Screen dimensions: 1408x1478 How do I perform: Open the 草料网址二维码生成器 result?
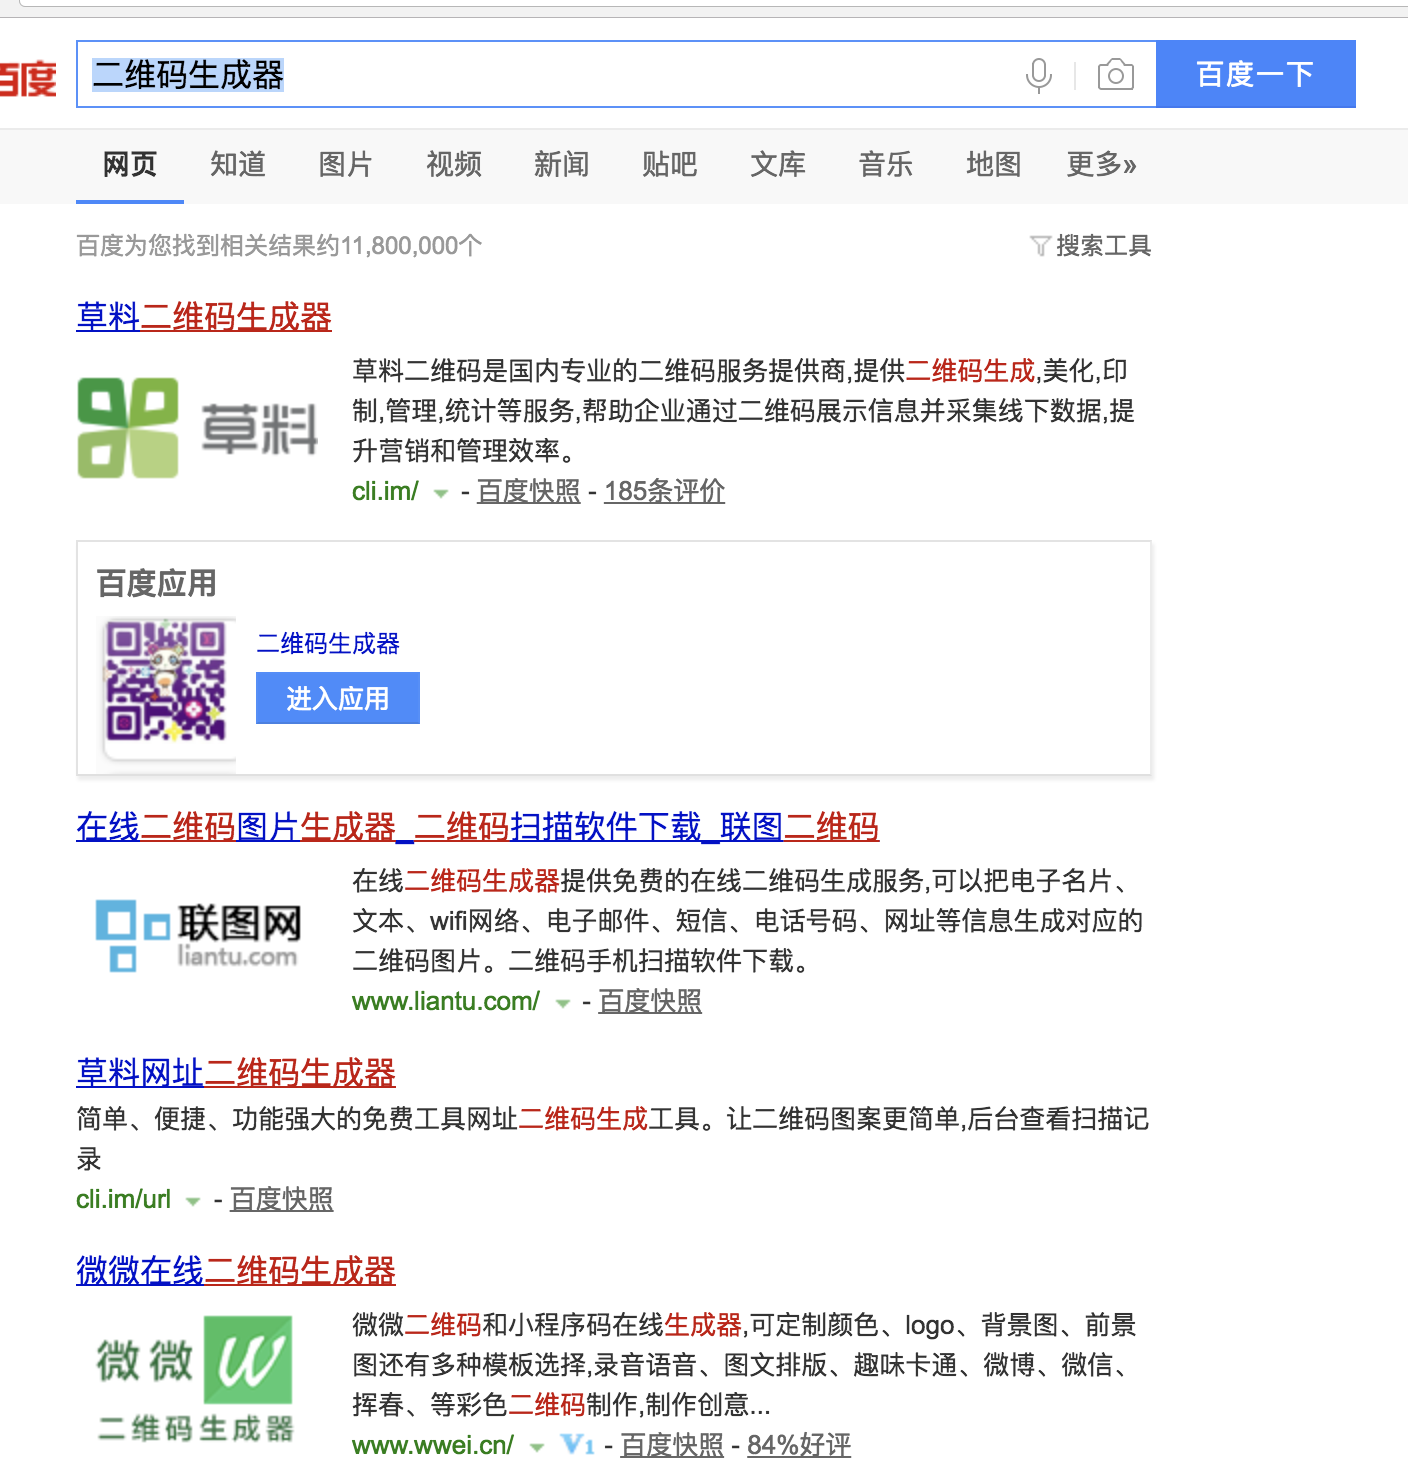click(x=236, y=1073)
